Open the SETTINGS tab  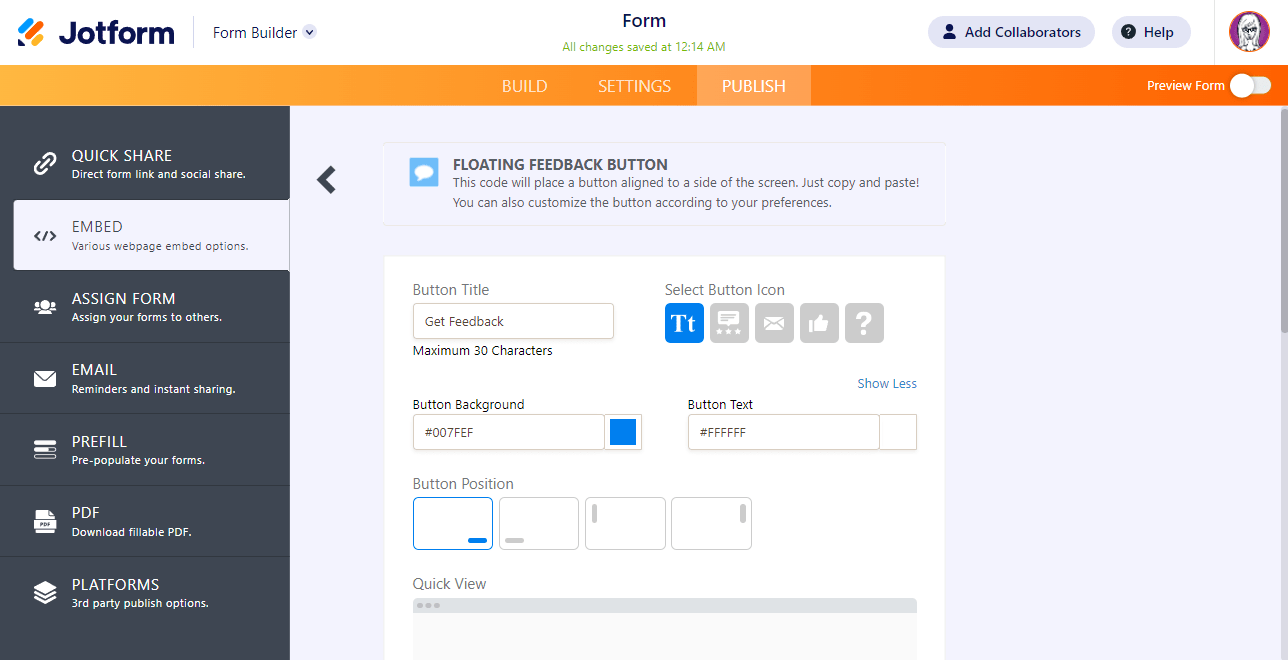coord(634,86)
